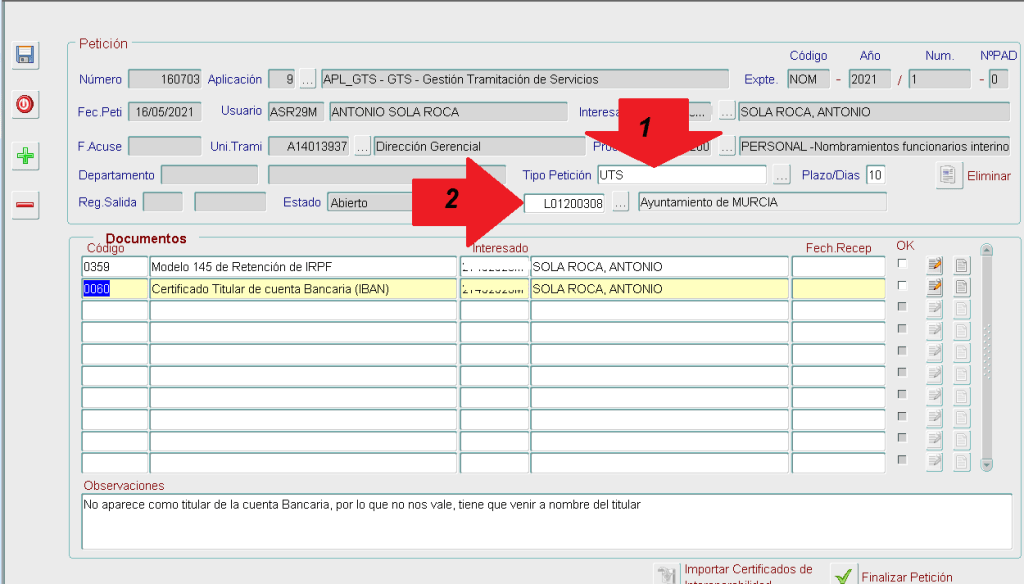This screenshot has width=1024, height=584.
Task: Click inside the Observaciones text area
Action: pos(546,522)
